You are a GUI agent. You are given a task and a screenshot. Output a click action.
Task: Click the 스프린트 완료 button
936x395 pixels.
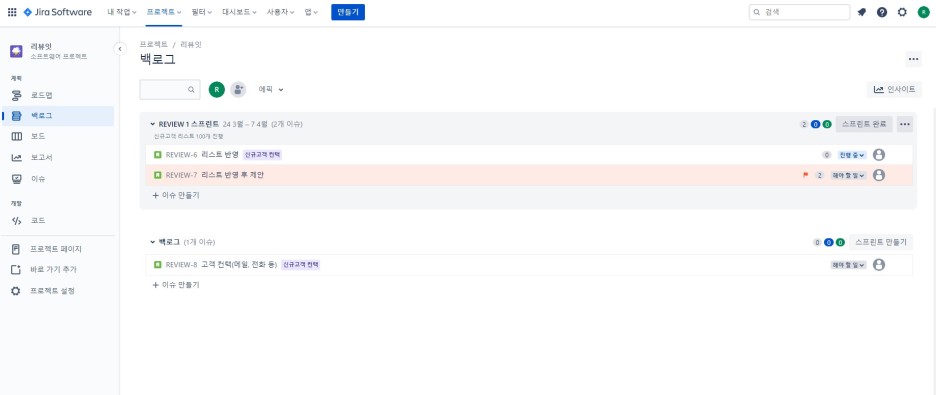(x=864, y=124)
